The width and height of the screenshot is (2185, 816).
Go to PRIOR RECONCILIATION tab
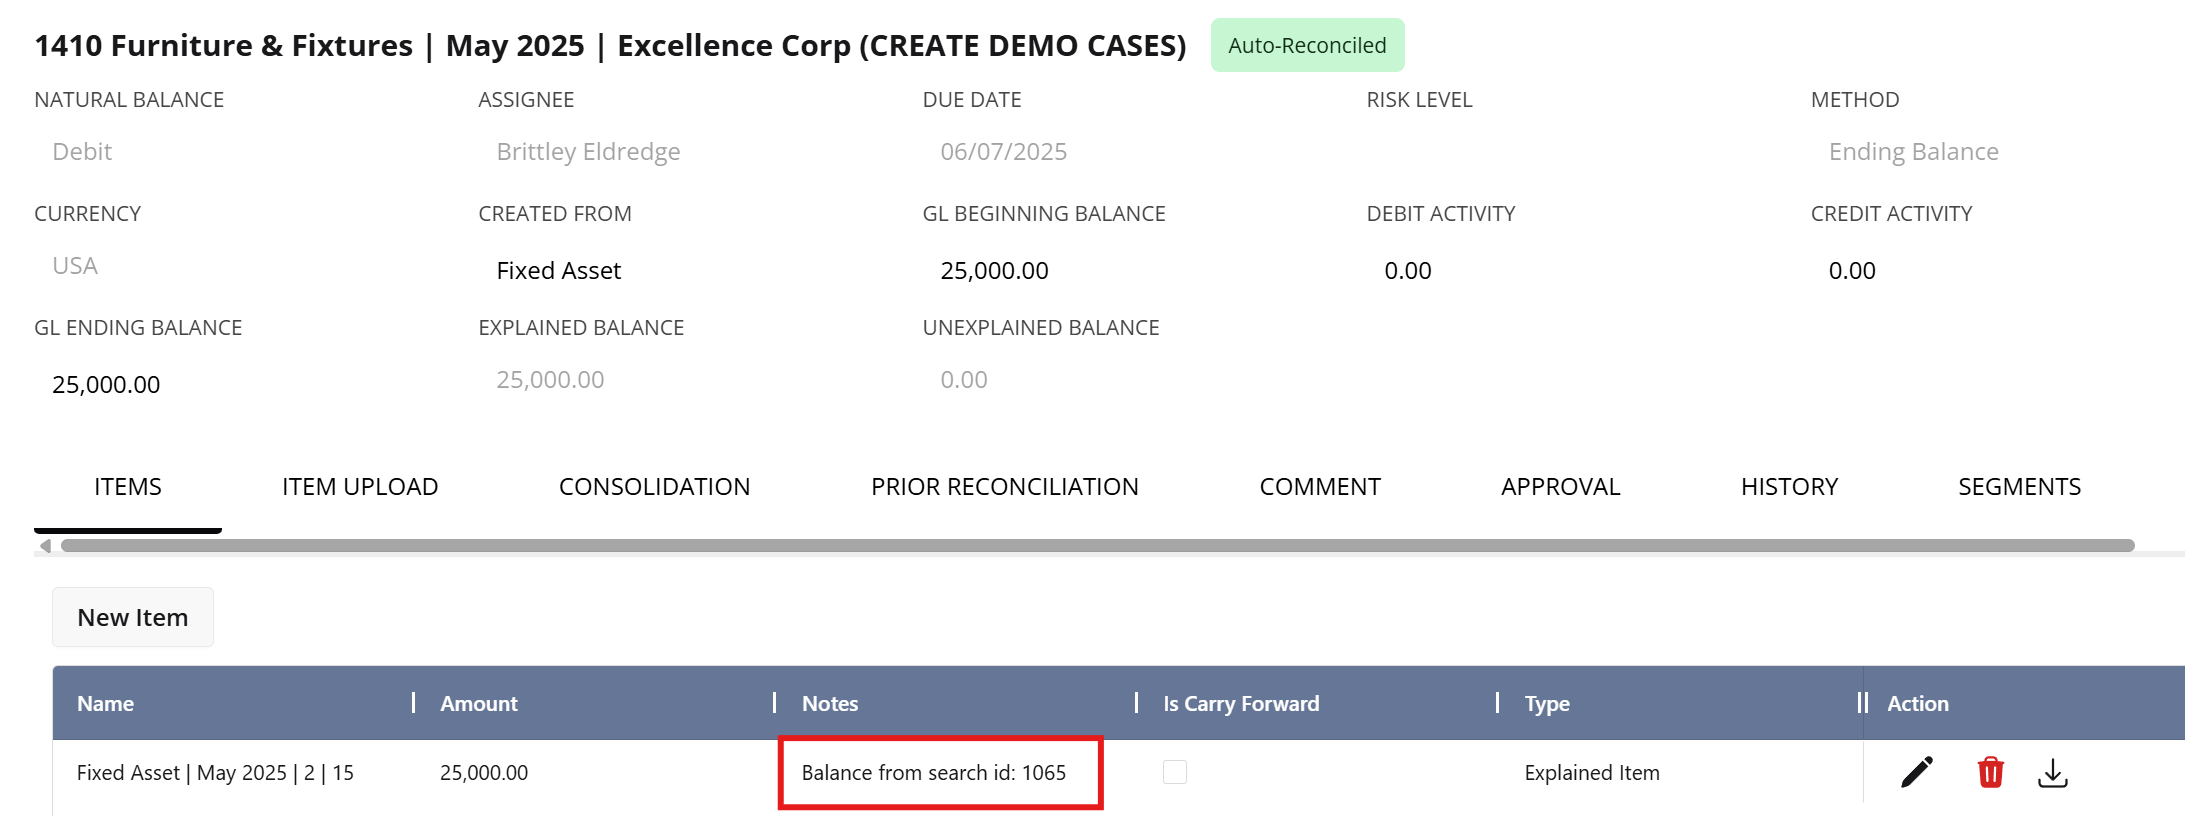pyautogui.click(x=1004, y=487)
